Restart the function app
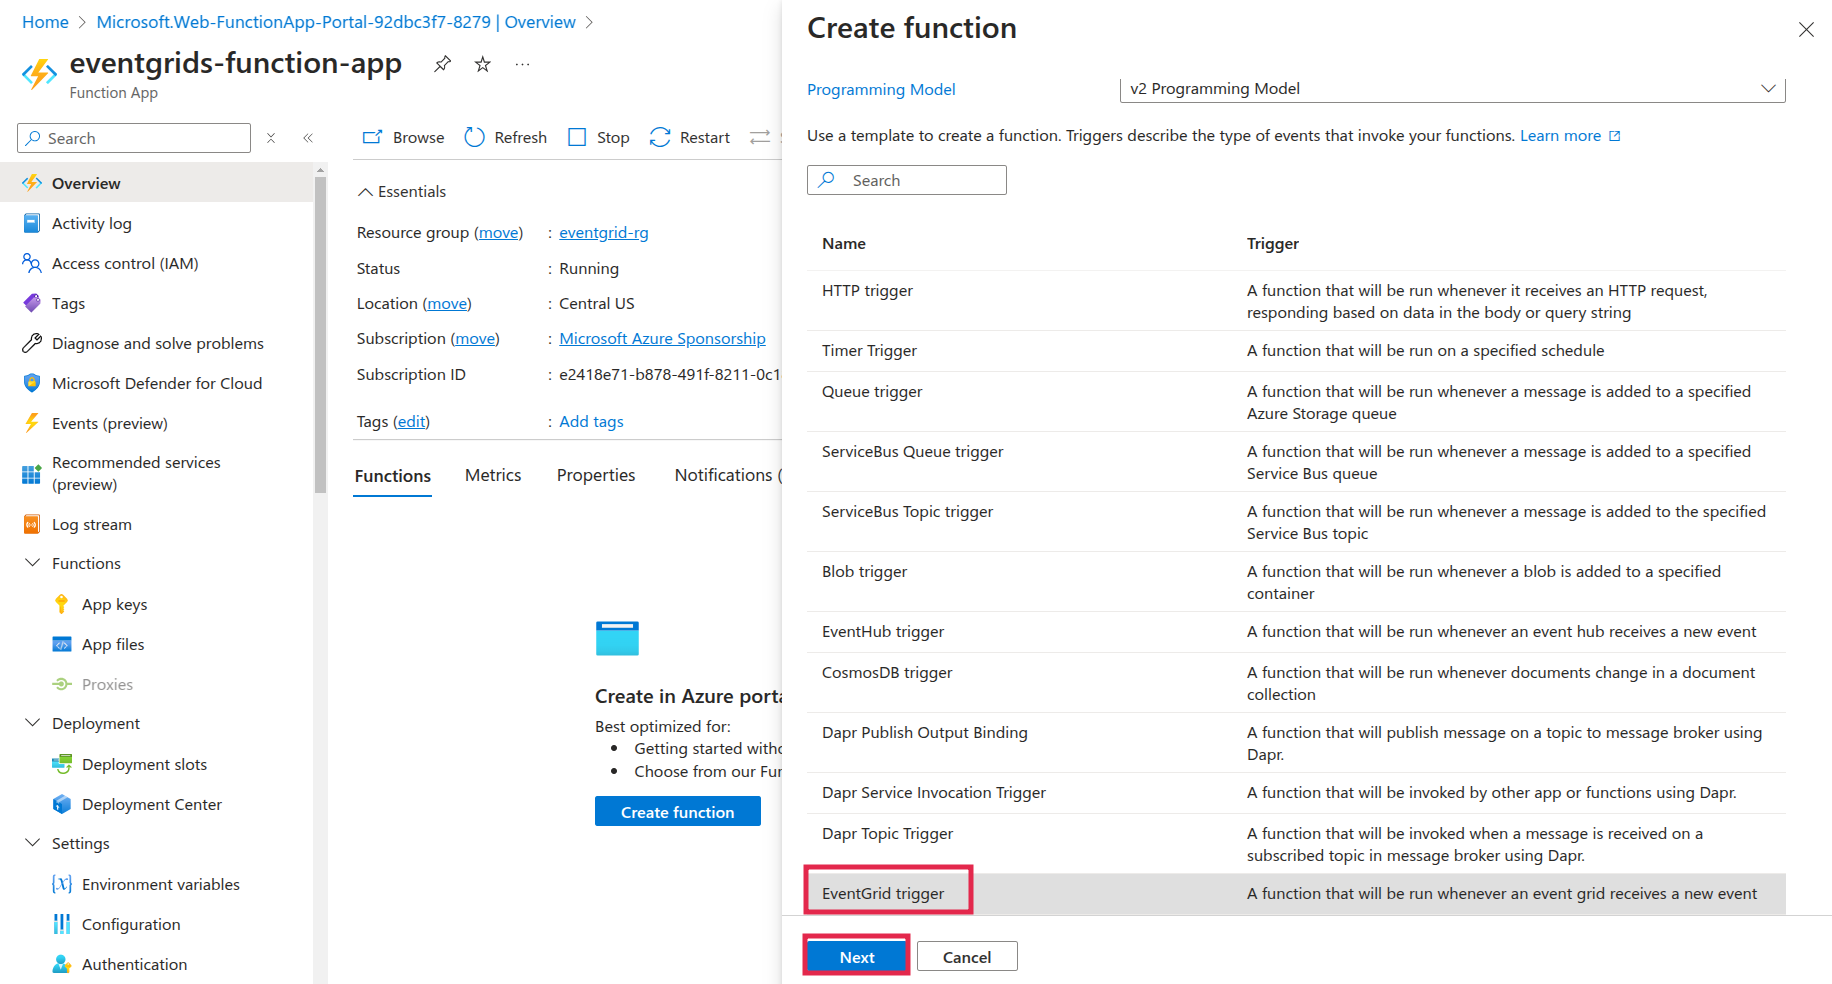 coord(689,137)
